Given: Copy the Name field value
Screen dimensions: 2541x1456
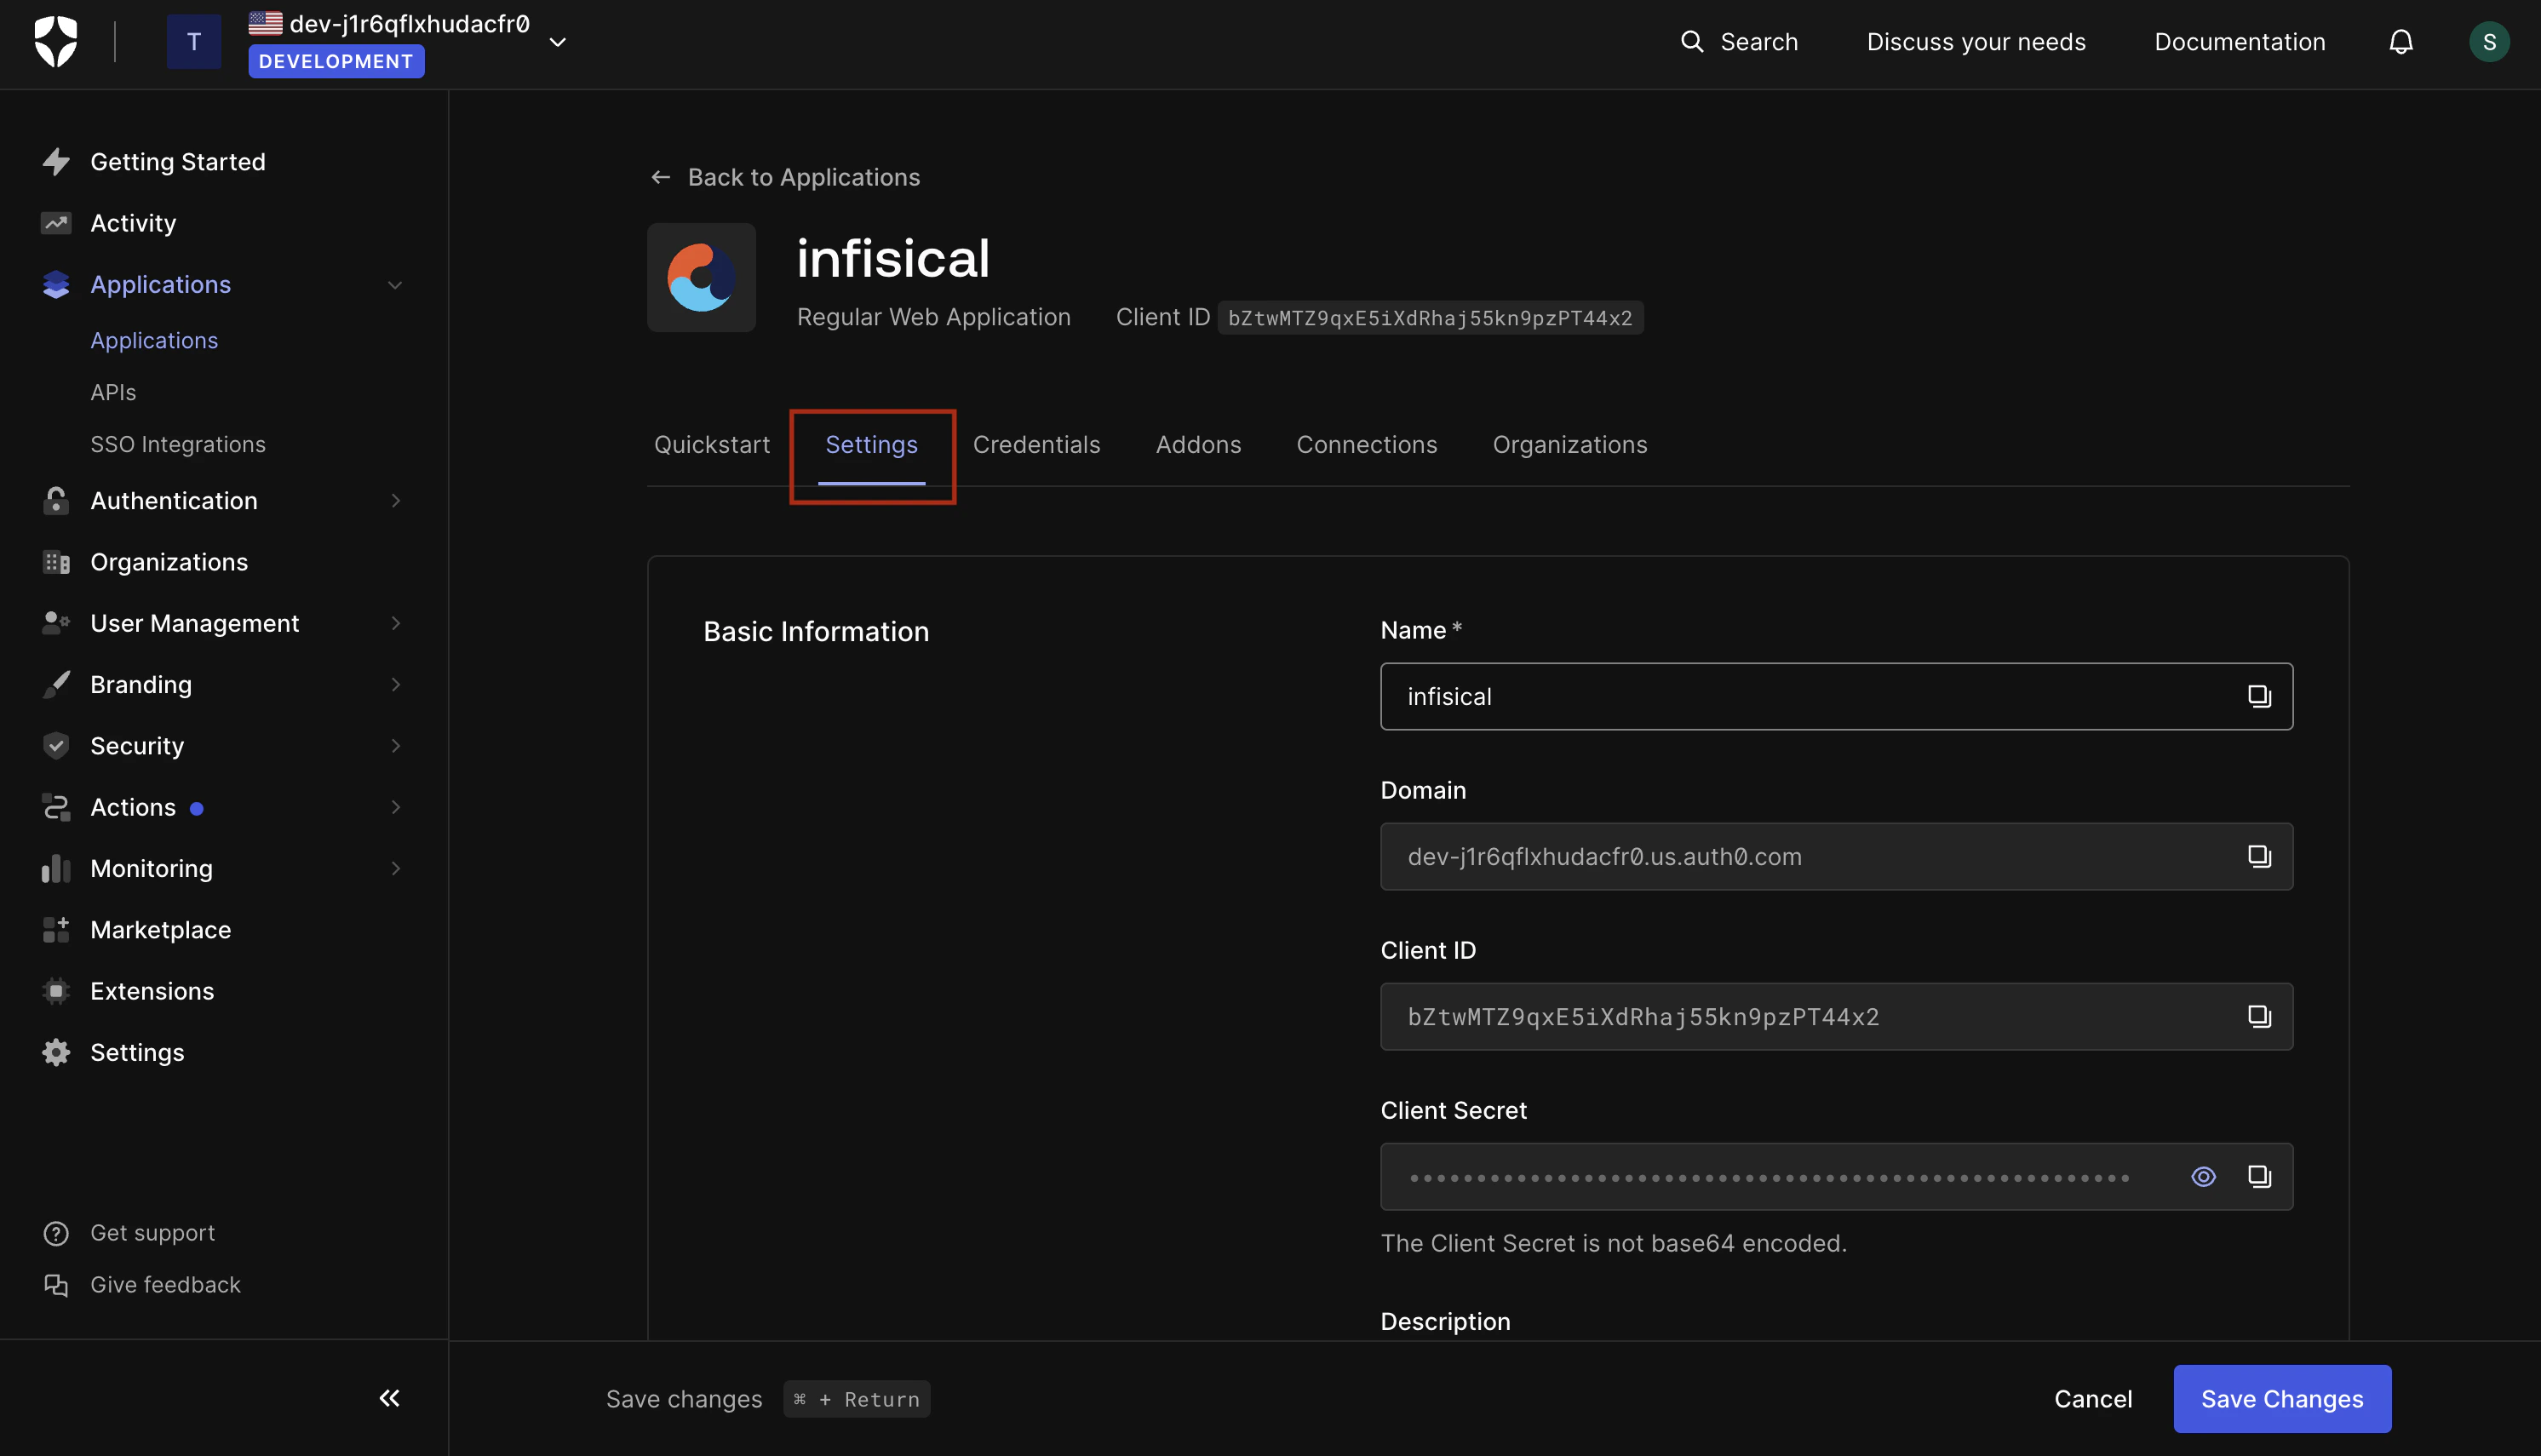Looking at the screenshot, I should click(2258, 696).
